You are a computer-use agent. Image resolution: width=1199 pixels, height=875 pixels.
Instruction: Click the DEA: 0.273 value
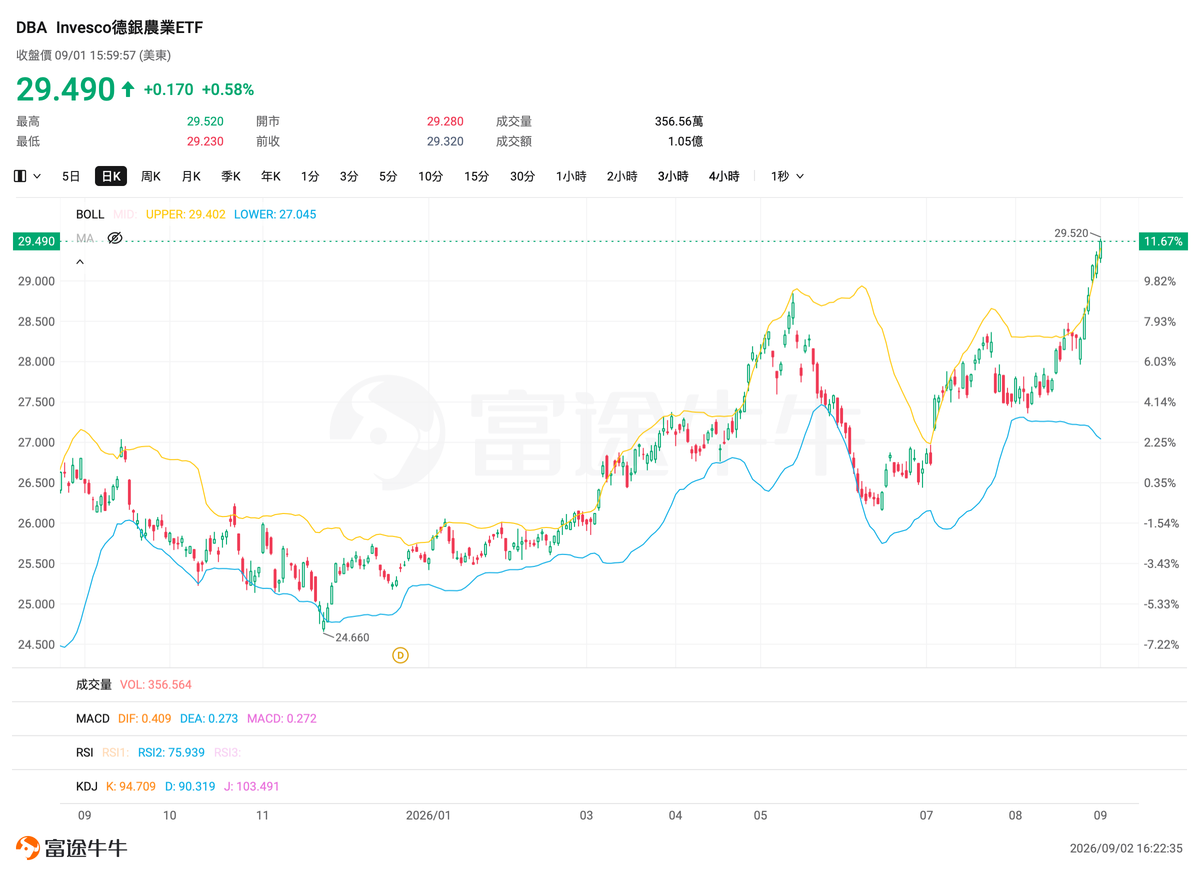[209, 718]
